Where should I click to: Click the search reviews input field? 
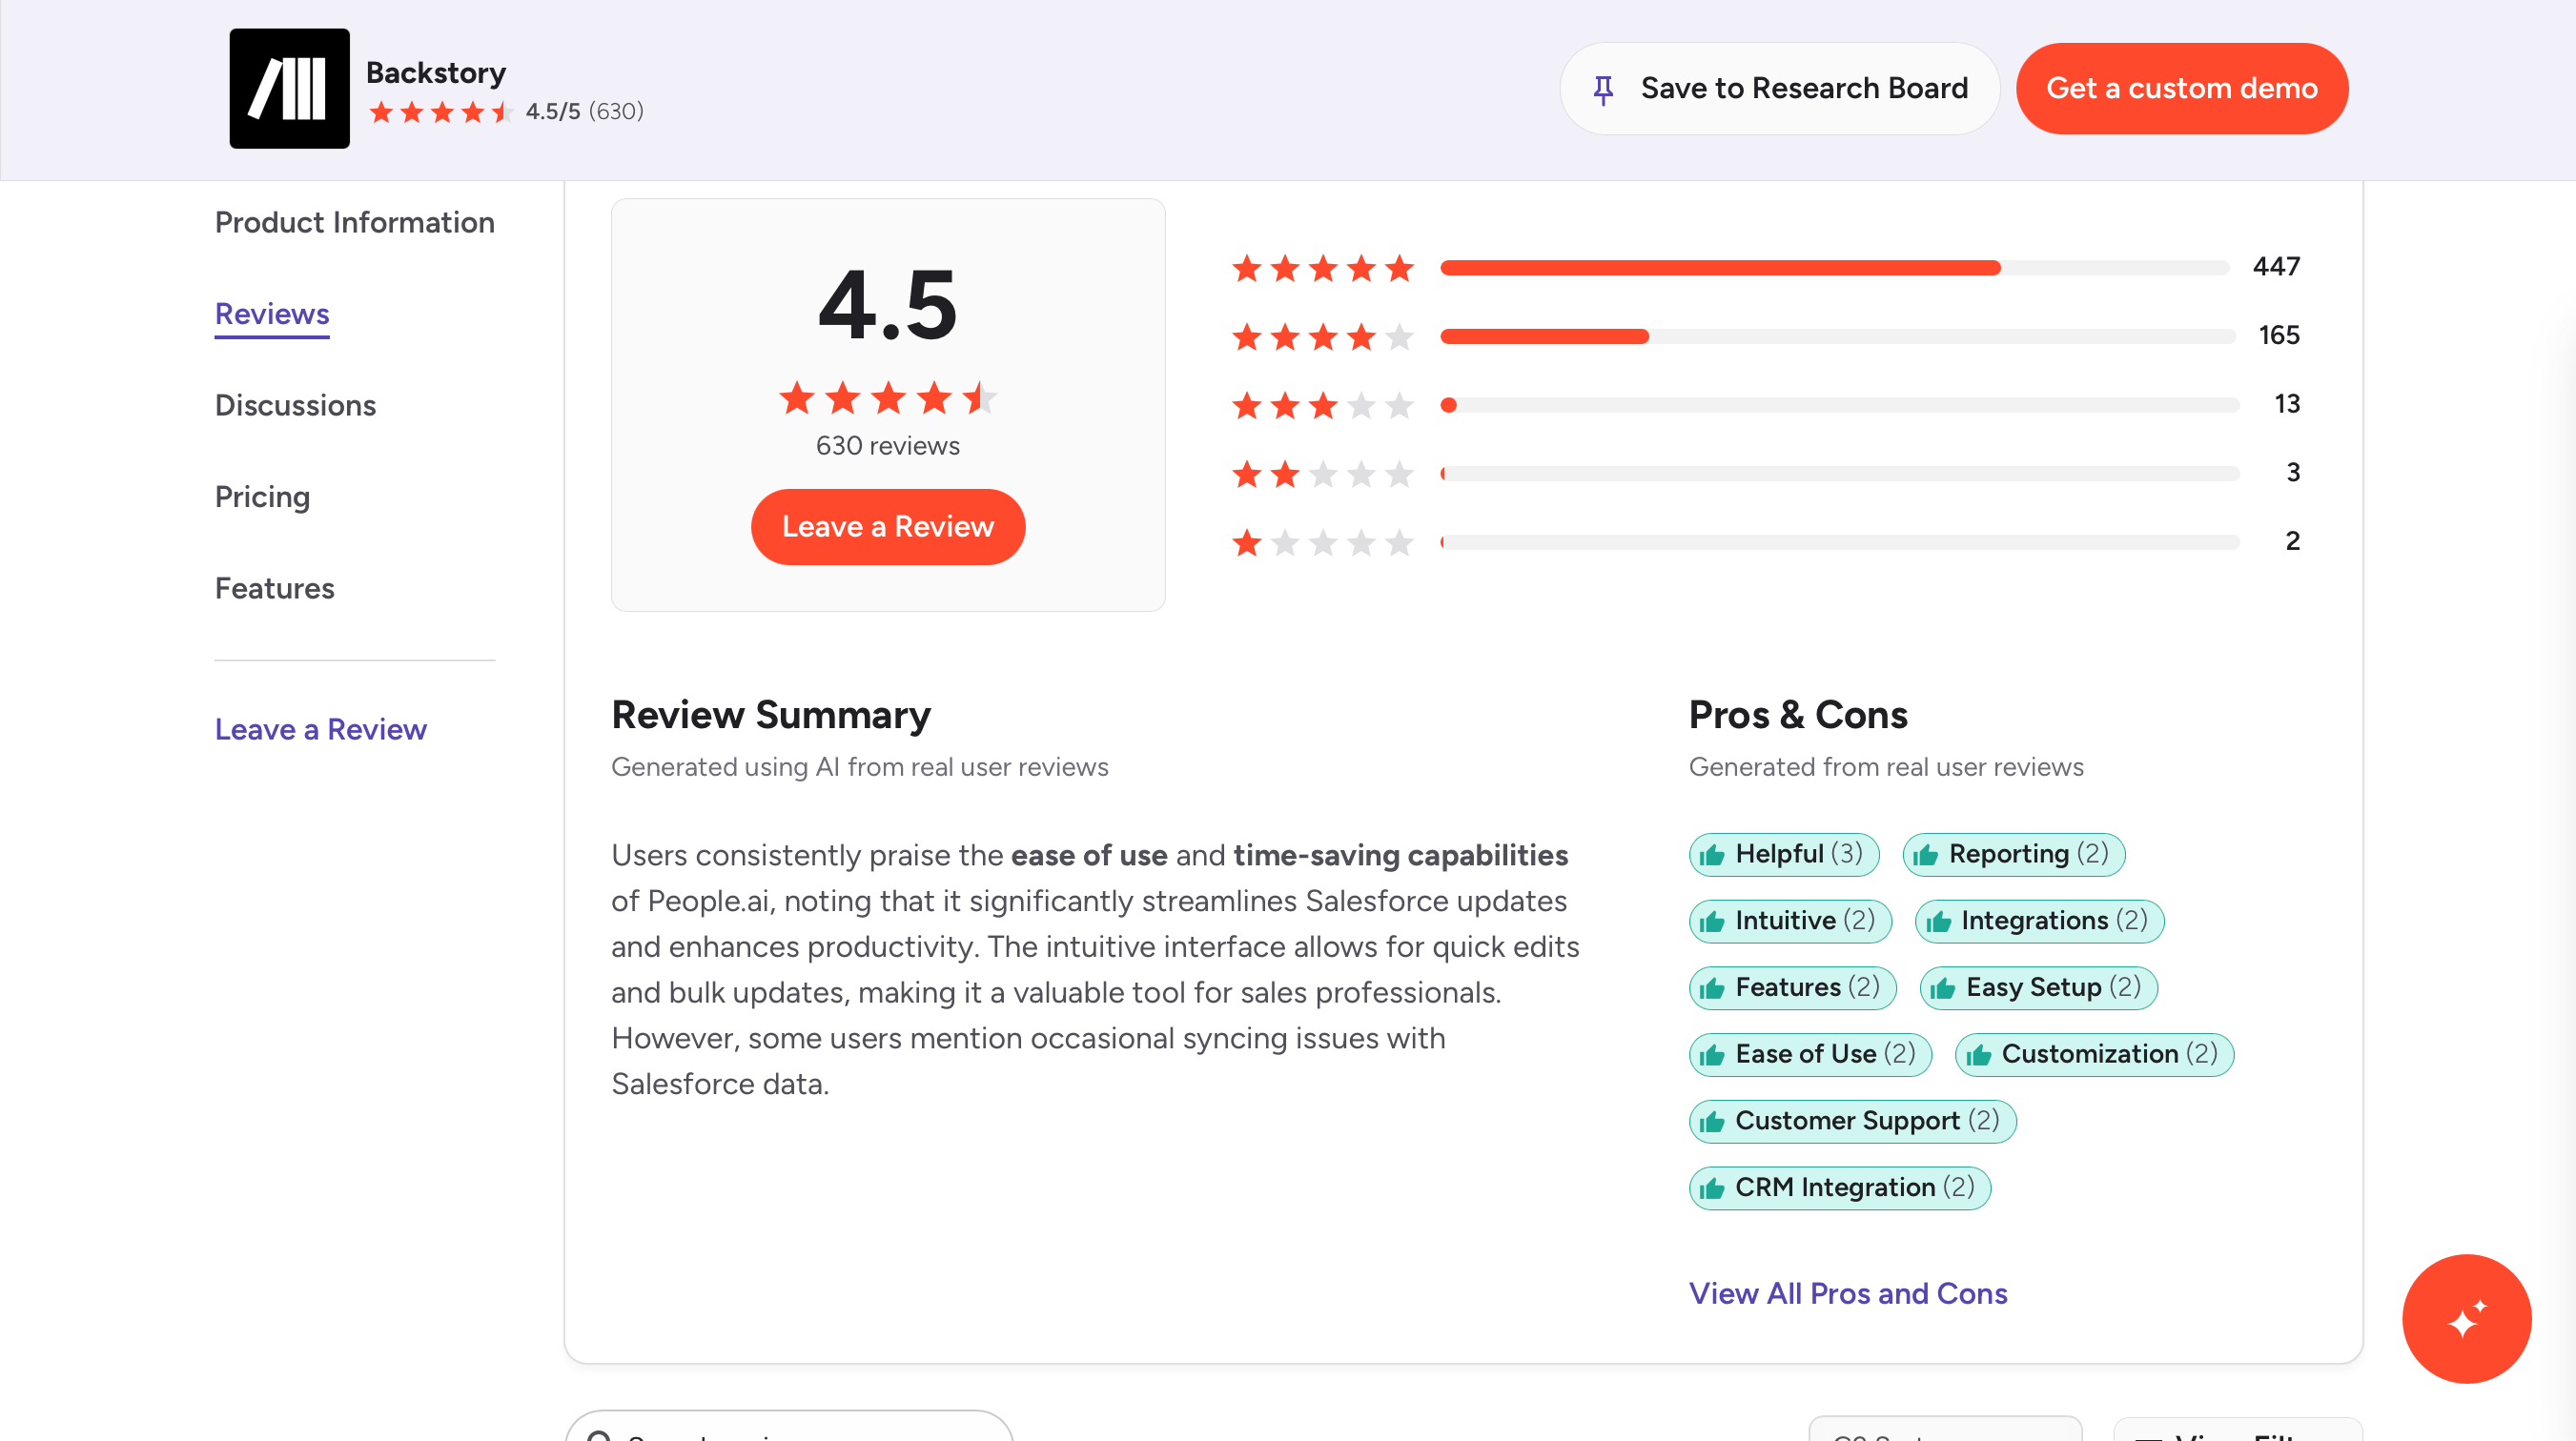point(790,1430)
